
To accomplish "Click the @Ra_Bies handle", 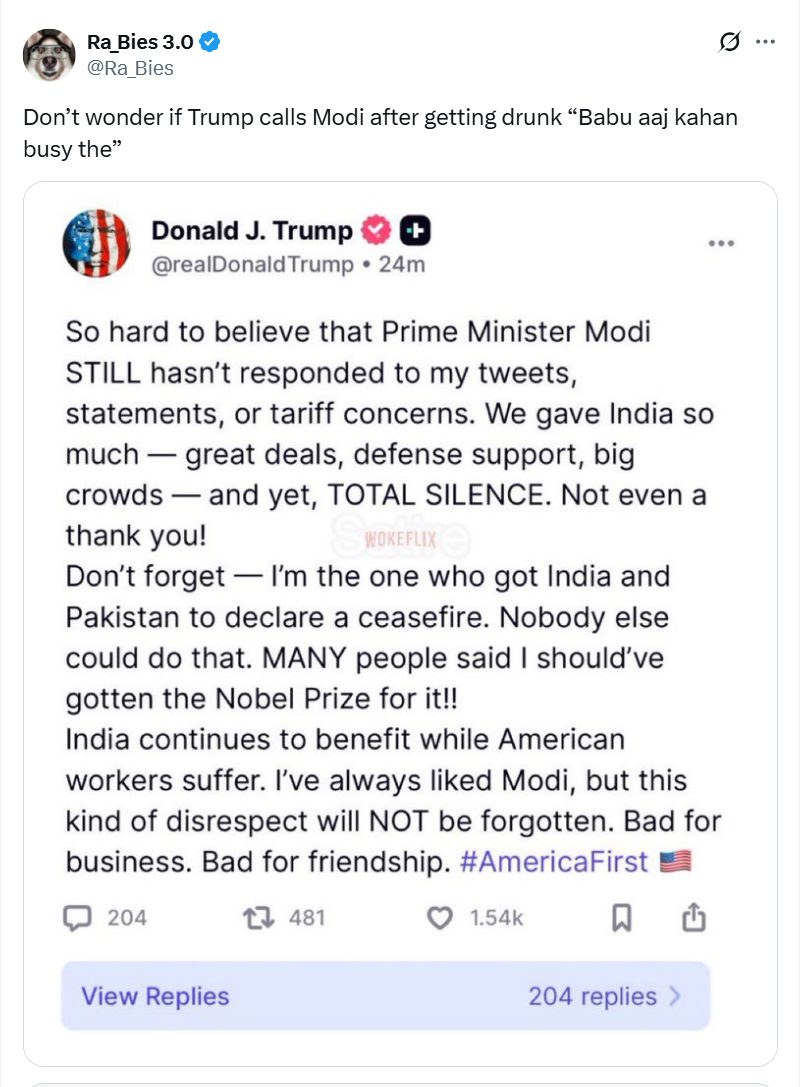I will (x=130, y=68).
